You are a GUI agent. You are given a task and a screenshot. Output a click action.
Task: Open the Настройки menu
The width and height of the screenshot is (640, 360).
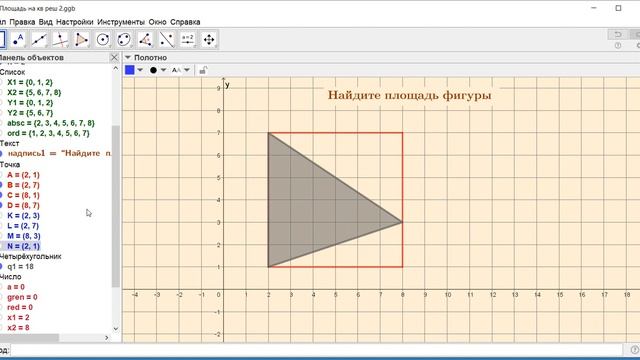pyautogui.click(x=75, y=22)
